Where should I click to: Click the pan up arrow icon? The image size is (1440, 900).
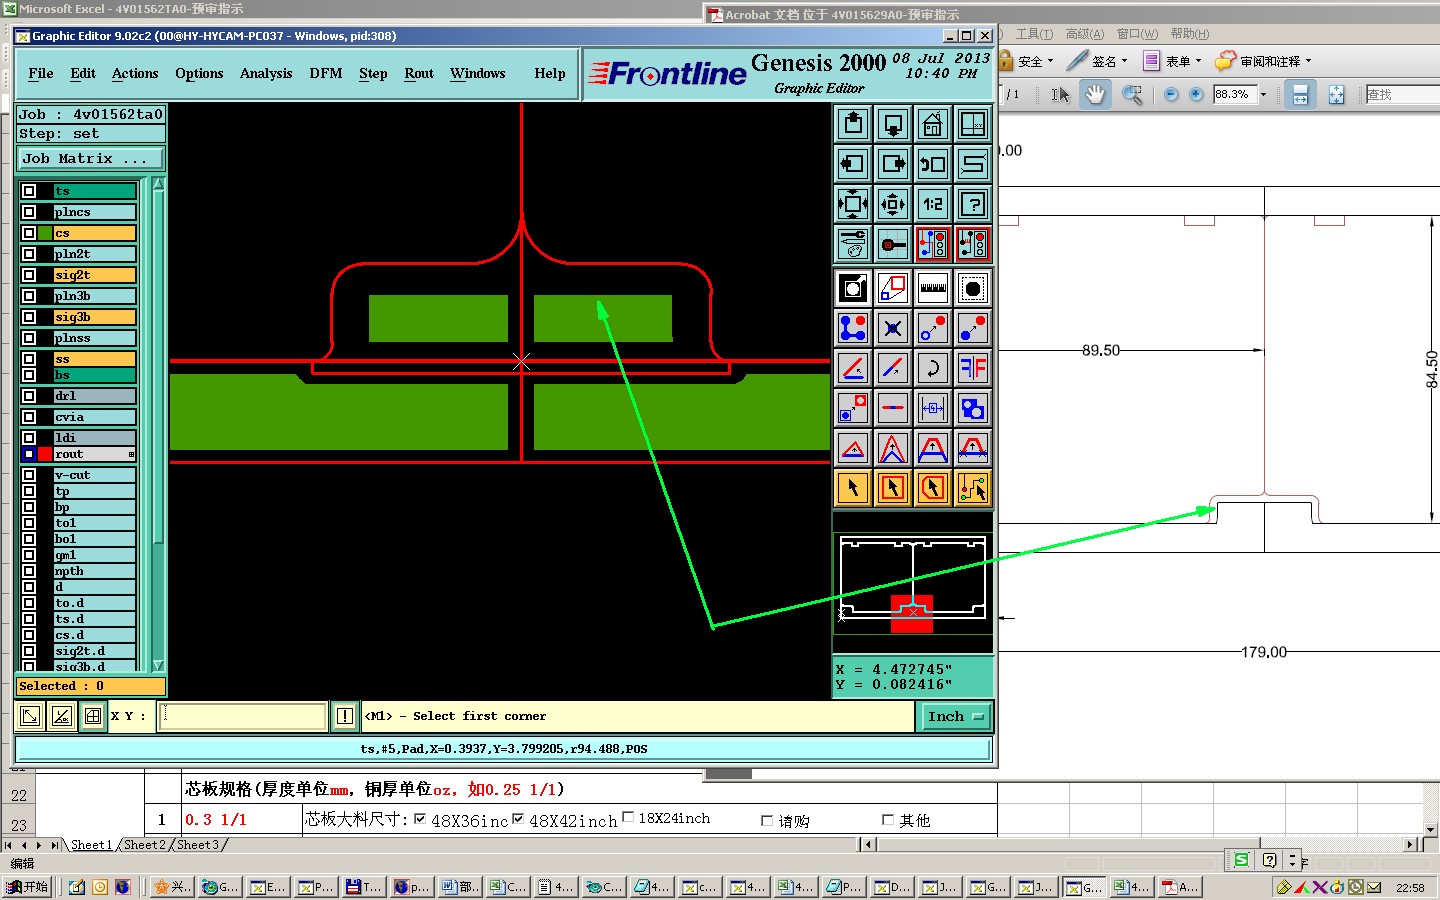(853, 124)
